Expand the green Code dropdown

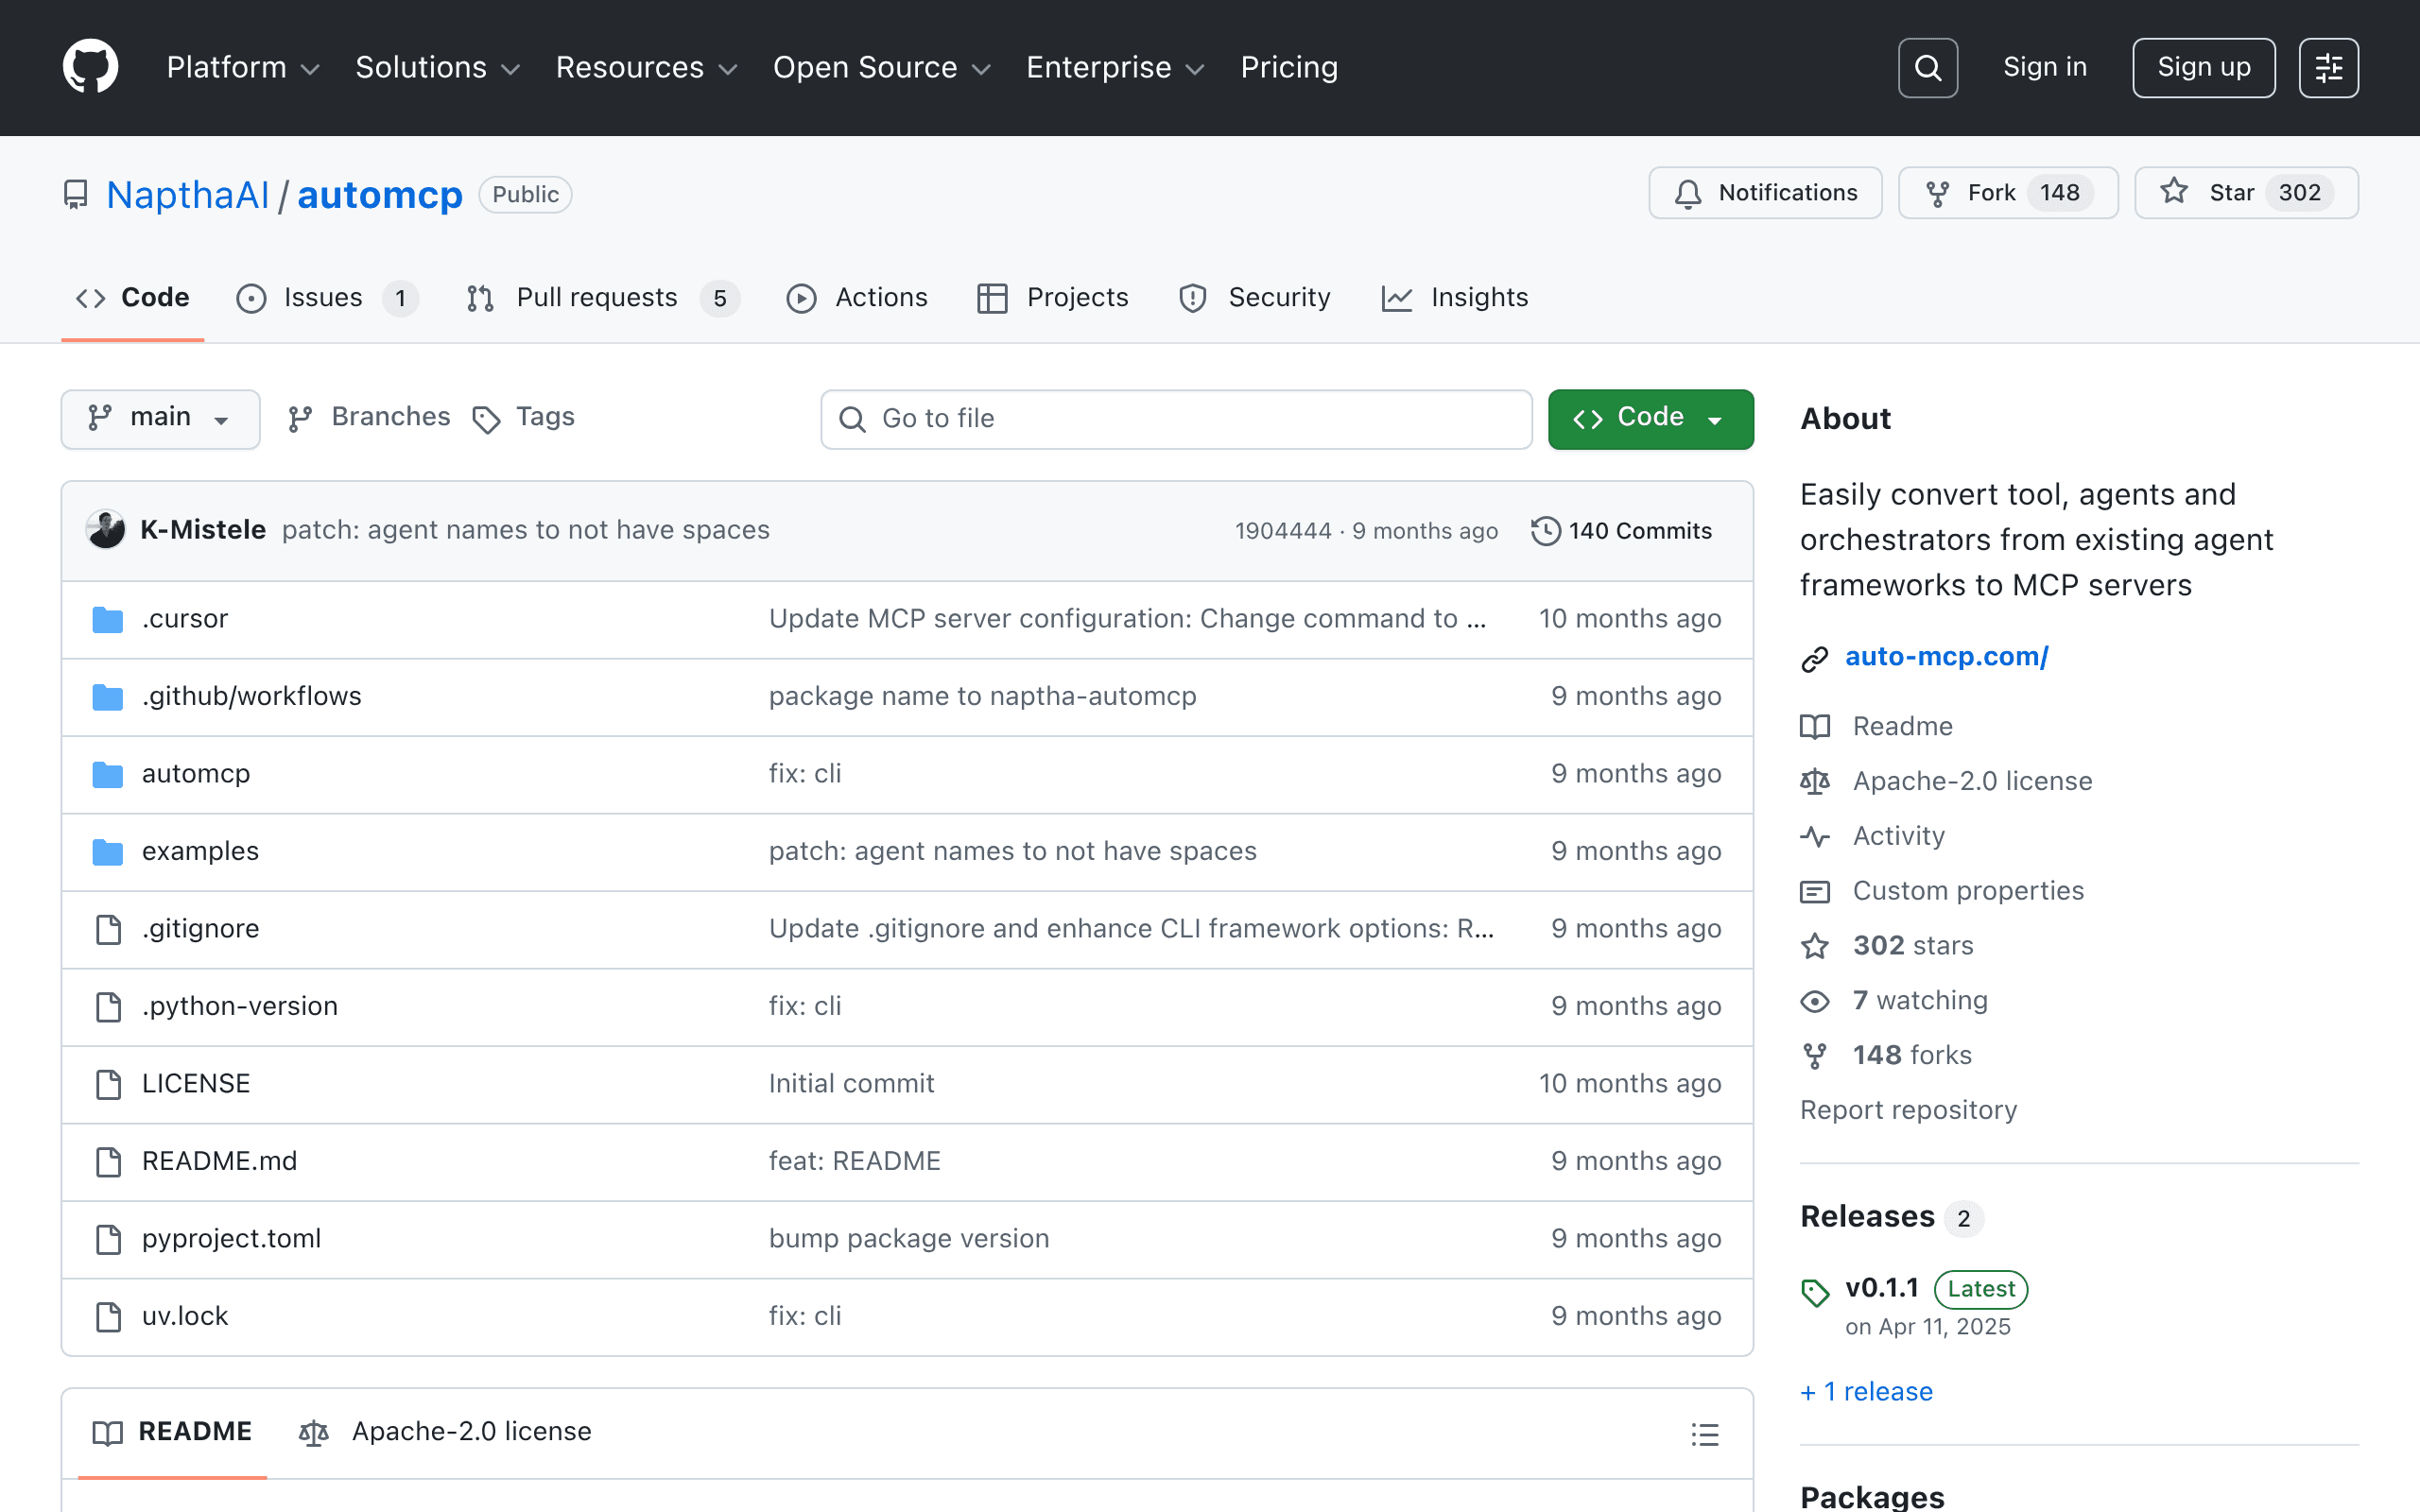(x=1650, y=418)
